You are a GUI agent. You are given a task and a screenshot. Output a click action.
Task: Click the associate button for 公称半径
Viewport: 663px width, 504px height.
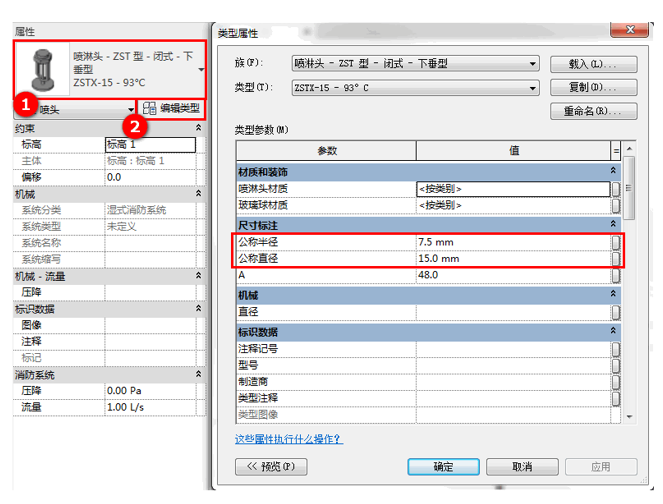pos(616,242)
